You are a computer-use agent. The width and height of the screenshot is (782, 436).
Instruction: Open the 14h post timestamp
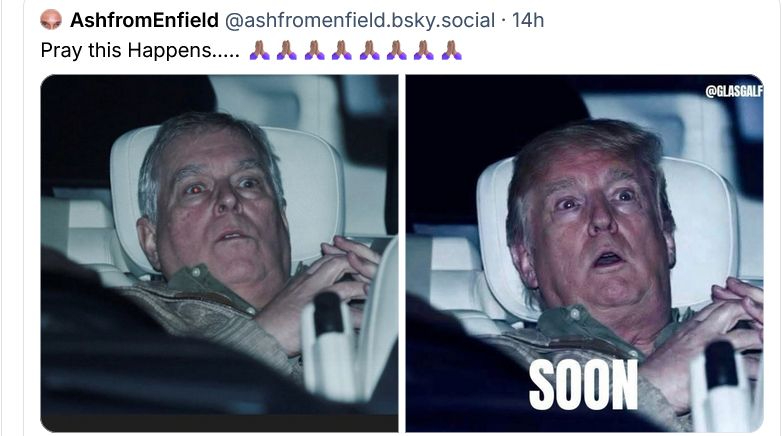point(528,20)
